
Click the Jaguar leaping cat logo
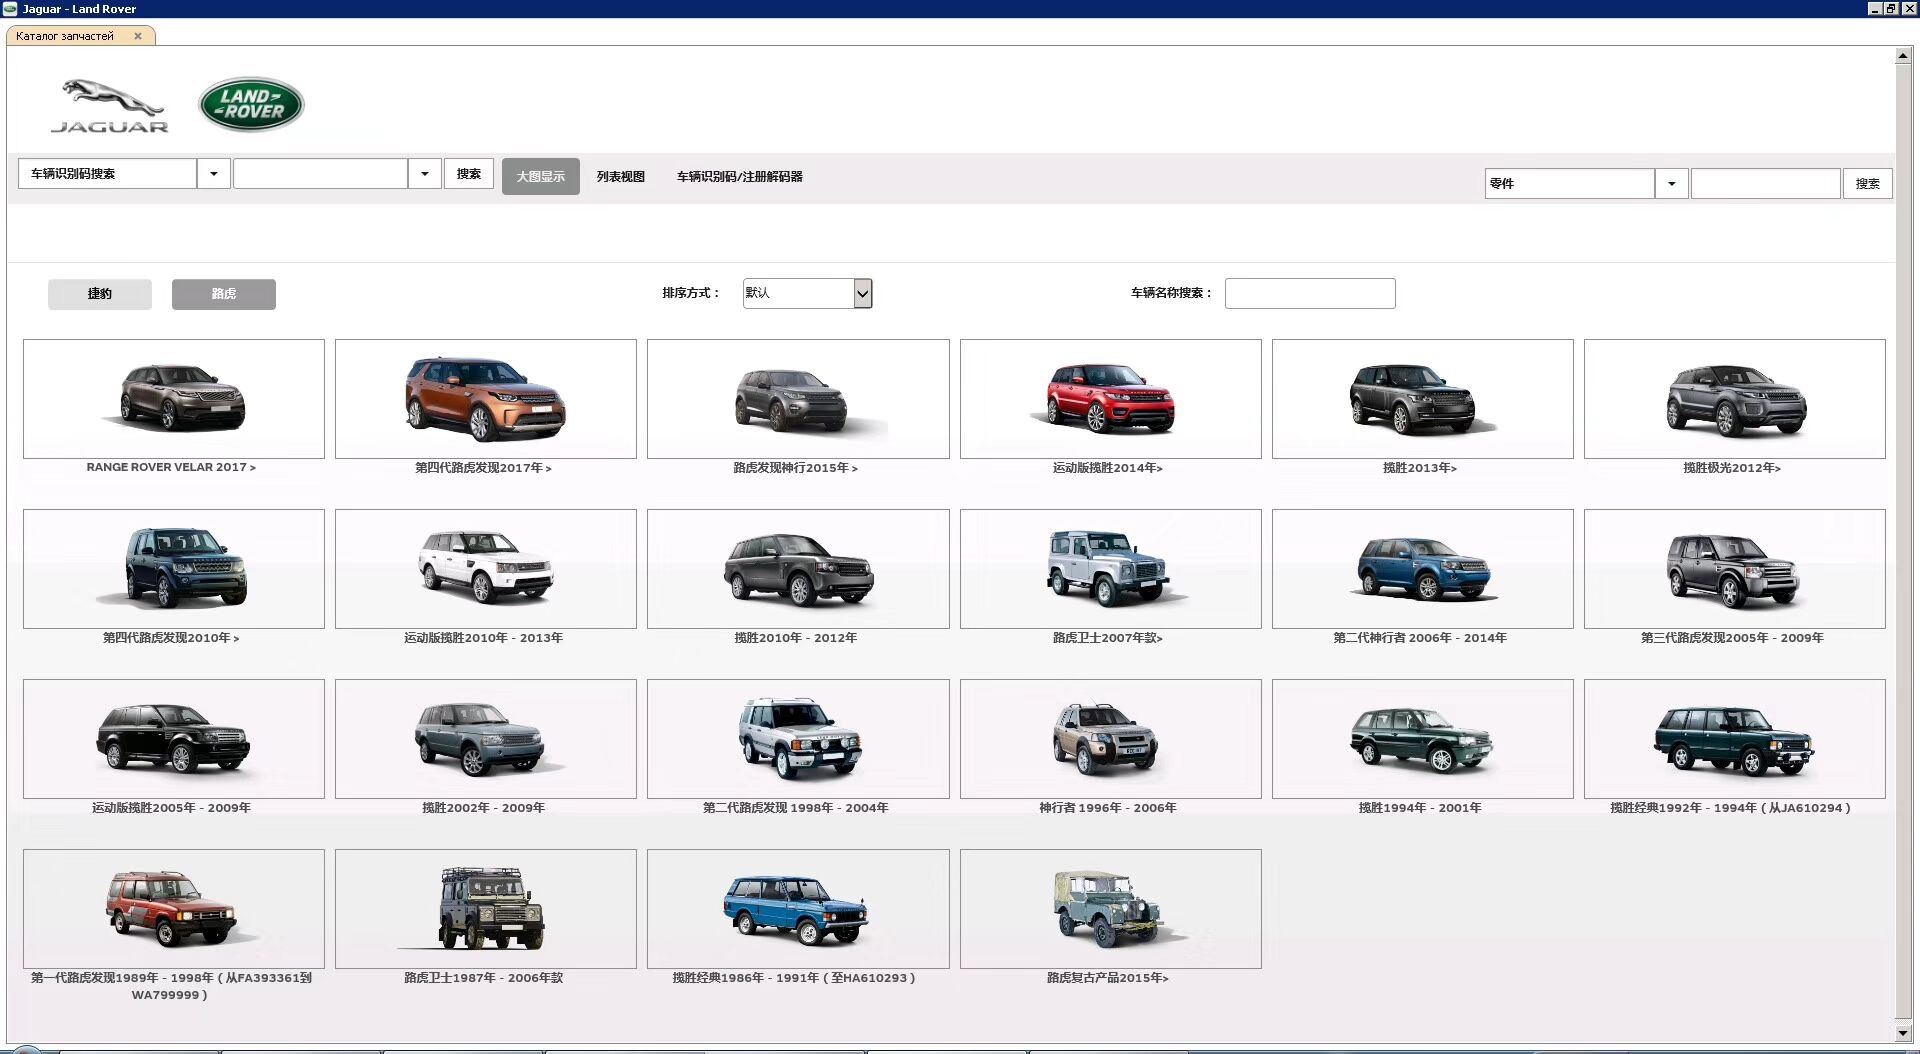[110, 106]
